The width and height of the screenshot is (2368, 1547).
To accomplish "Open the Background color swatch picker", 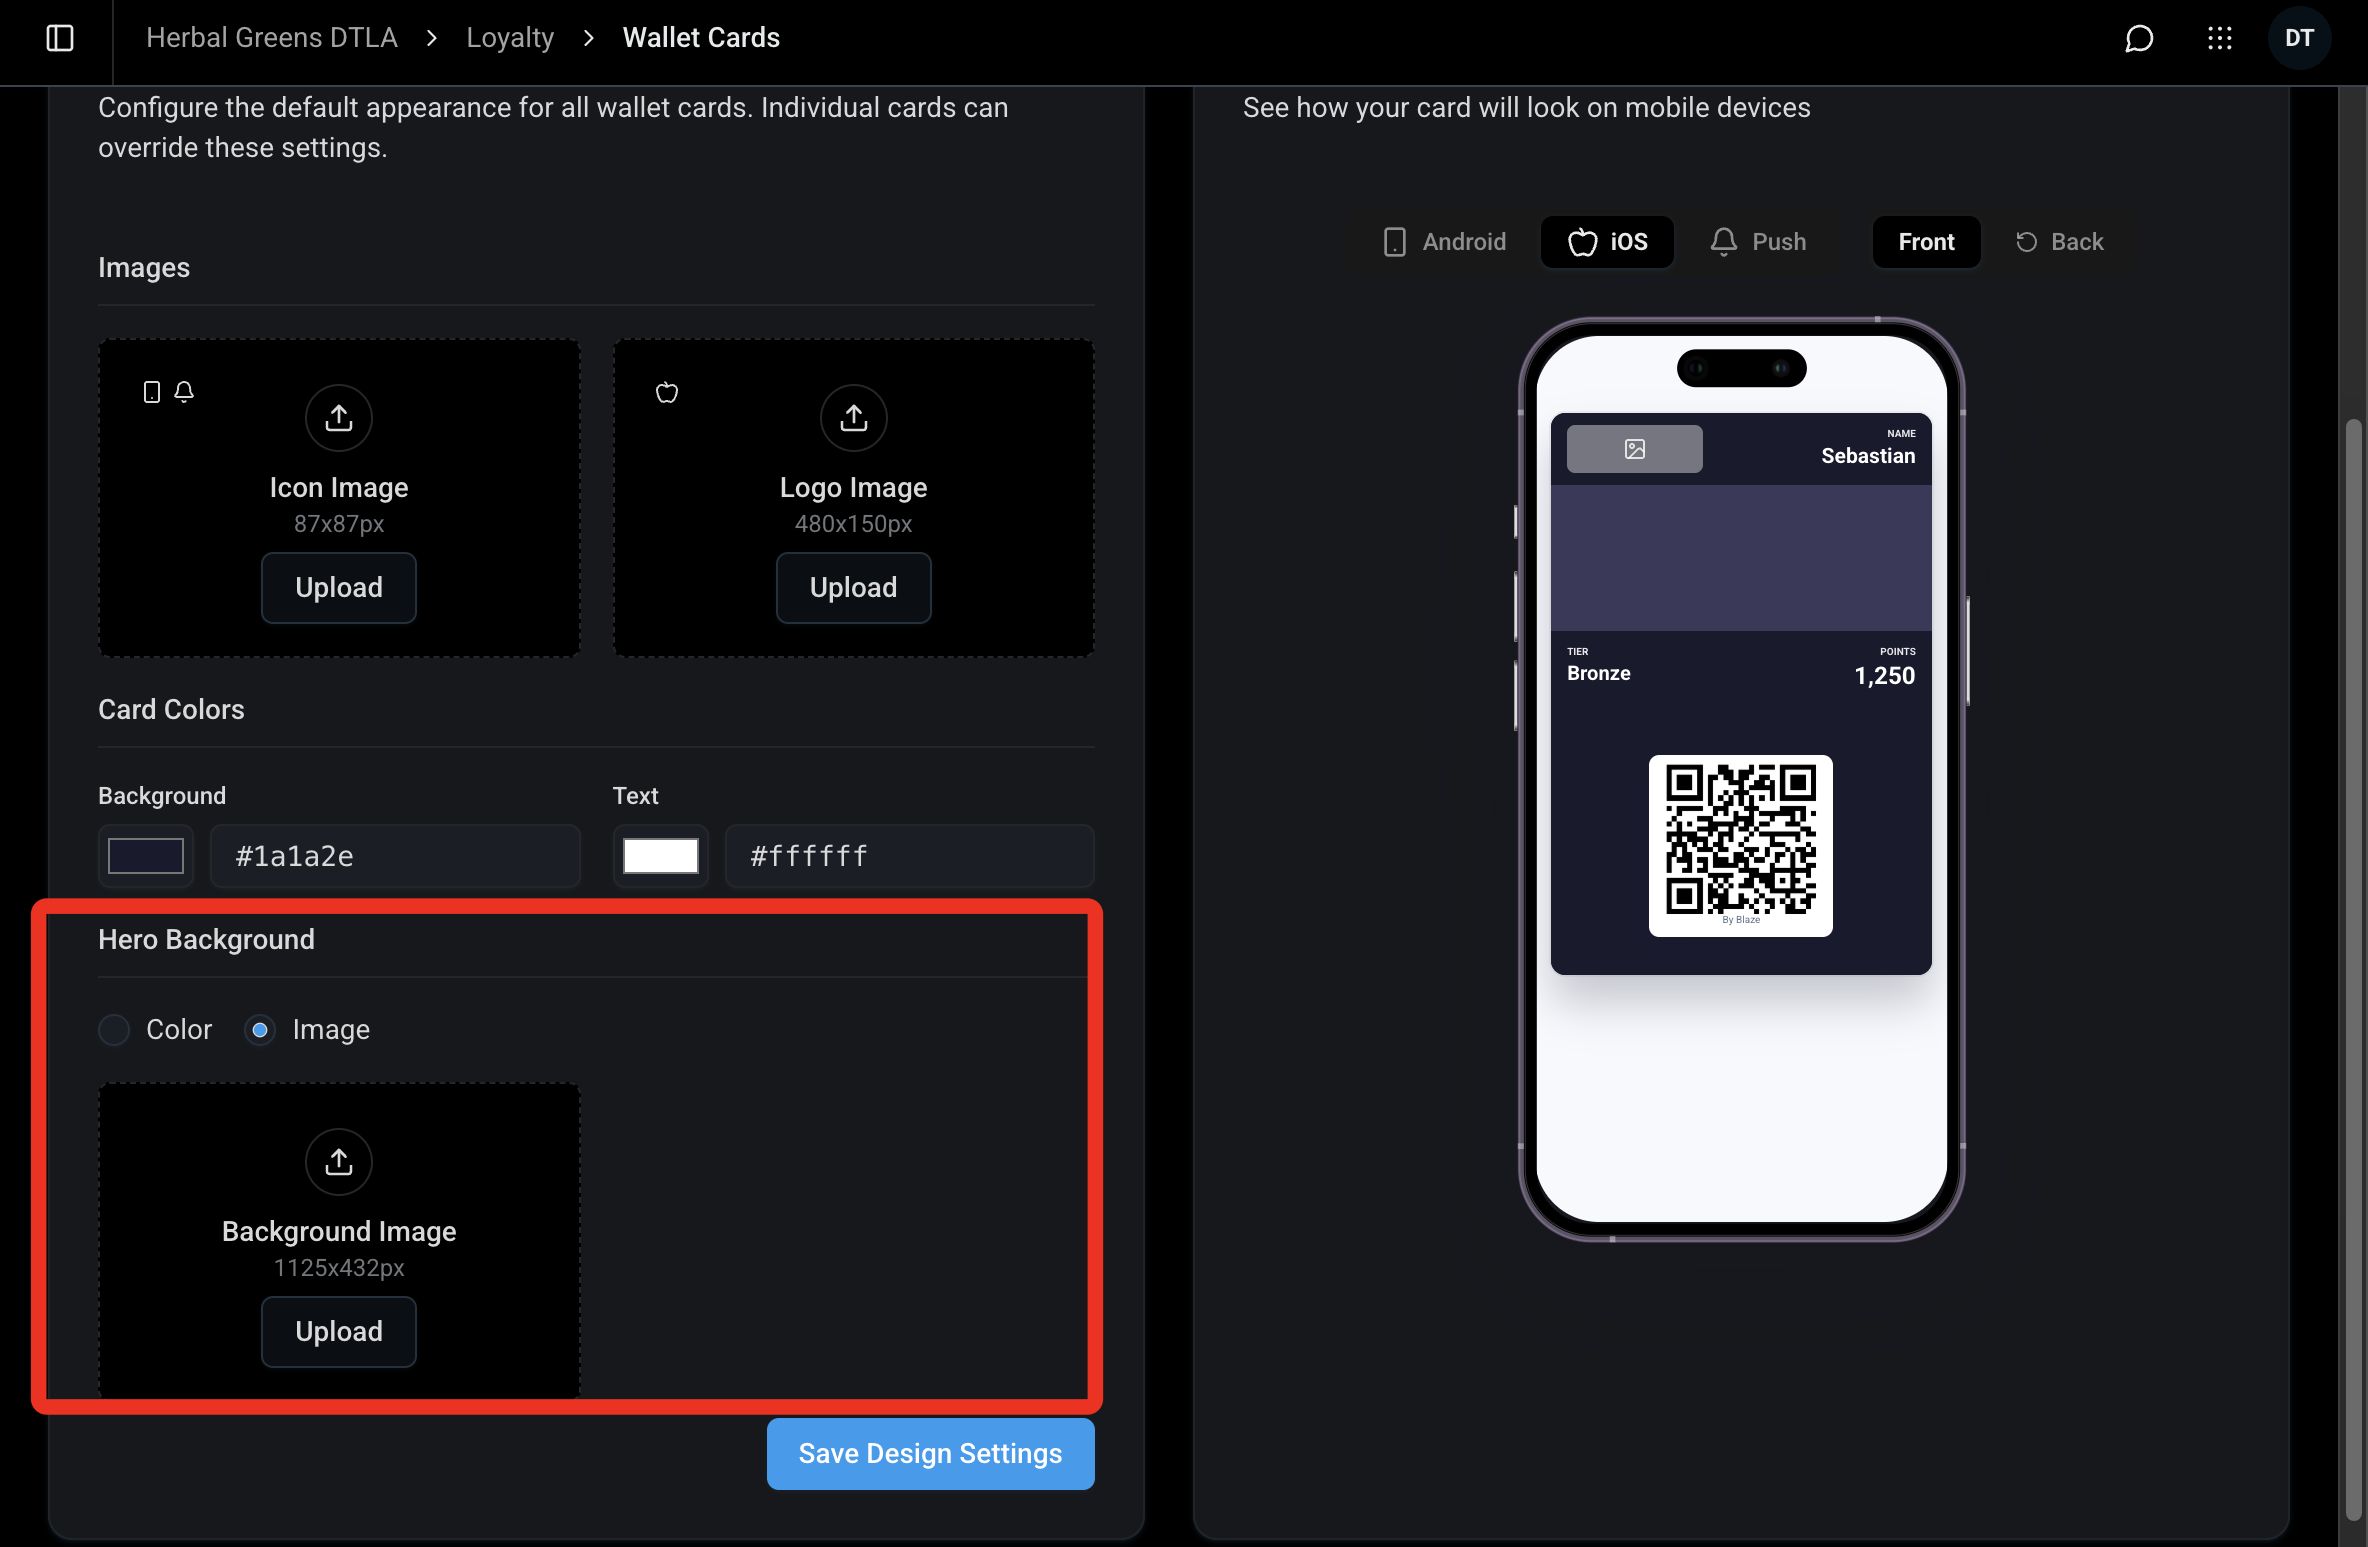I will (x=146, y=856).
